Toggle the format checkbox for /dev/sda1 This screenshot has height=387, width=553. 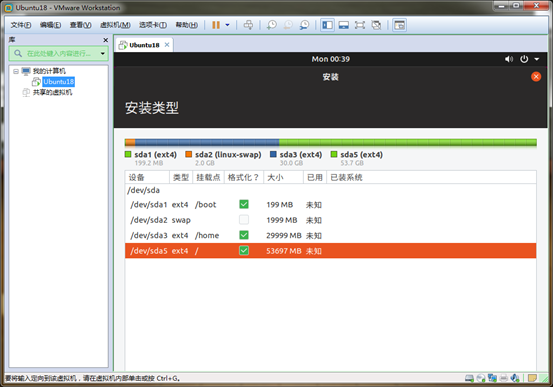[244, 204]
